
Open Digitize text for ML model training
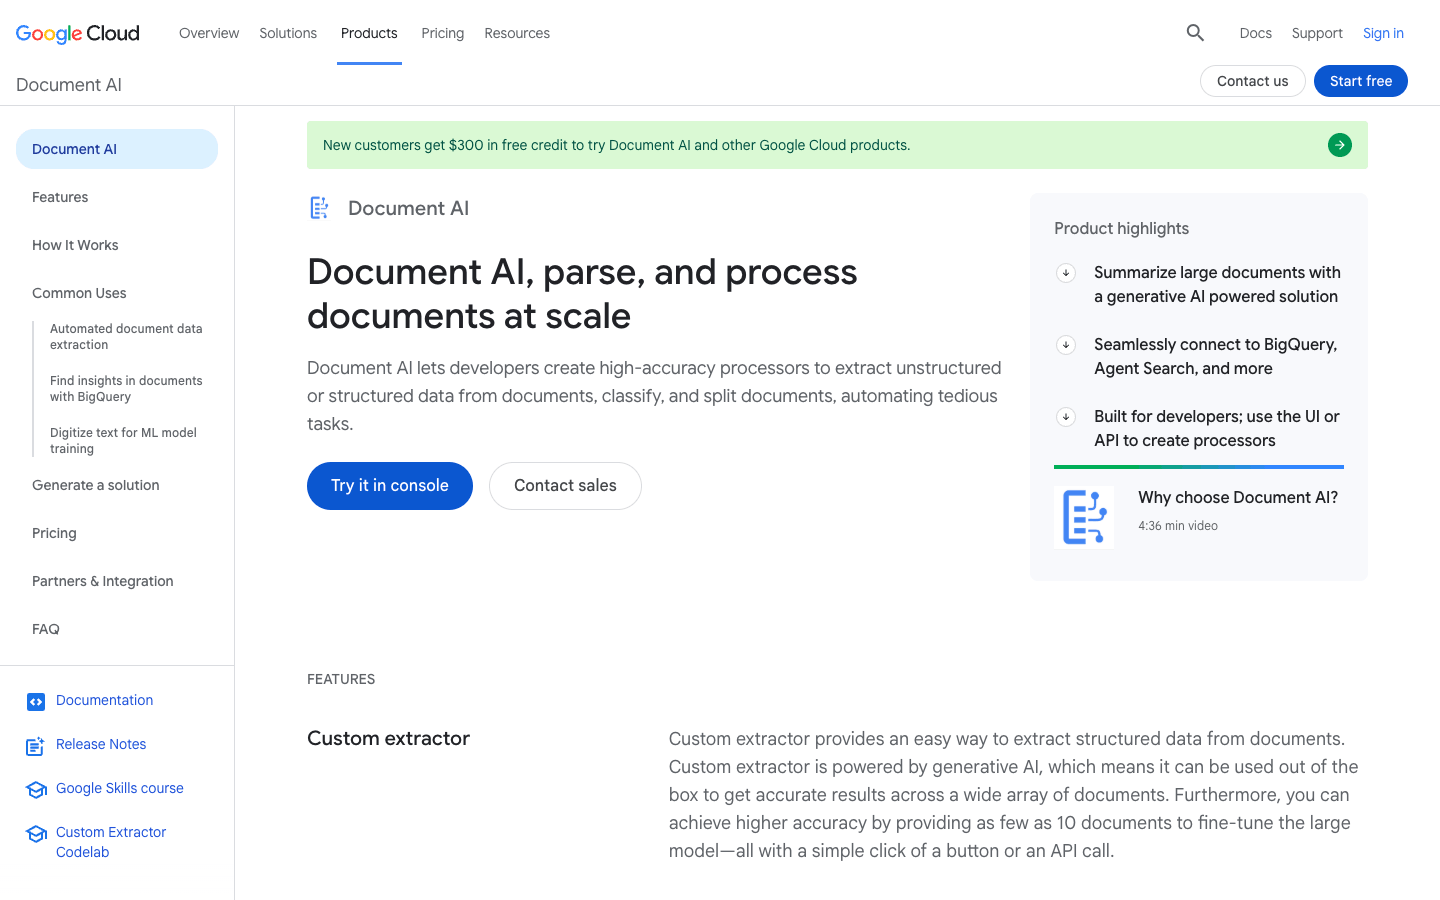(123, 441)
